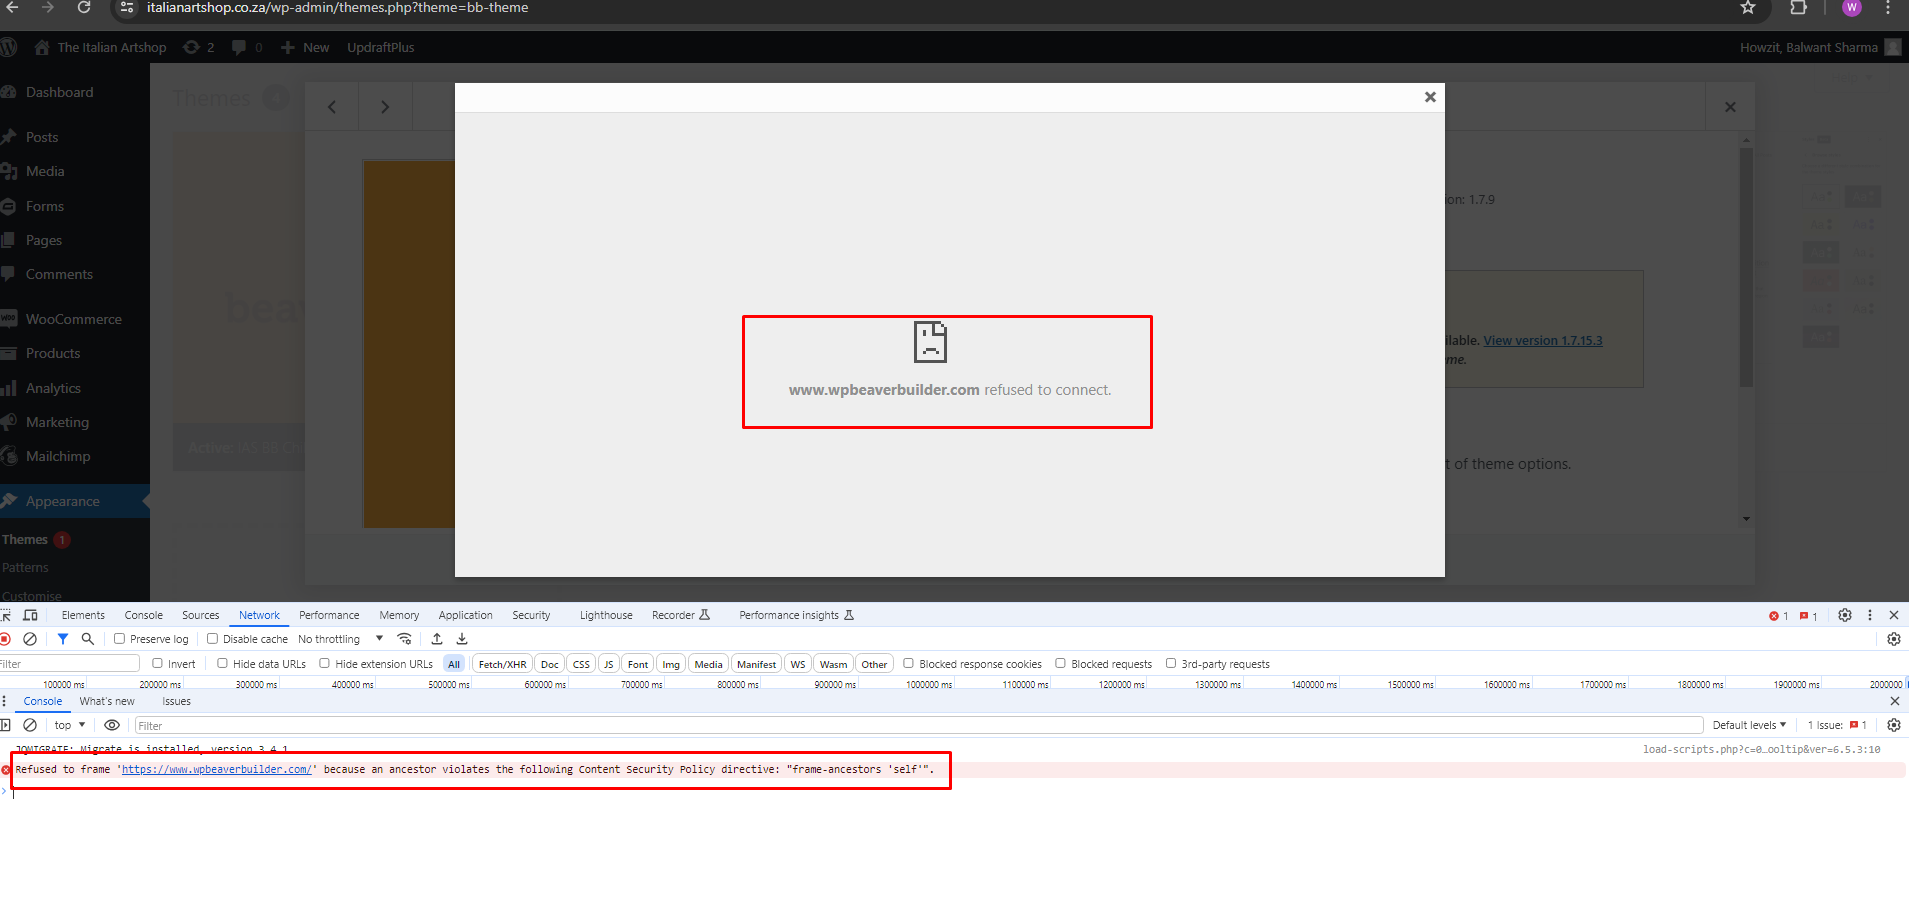Clear the network log
Screen dimensions: 1909x918
[x=30, y=639]
